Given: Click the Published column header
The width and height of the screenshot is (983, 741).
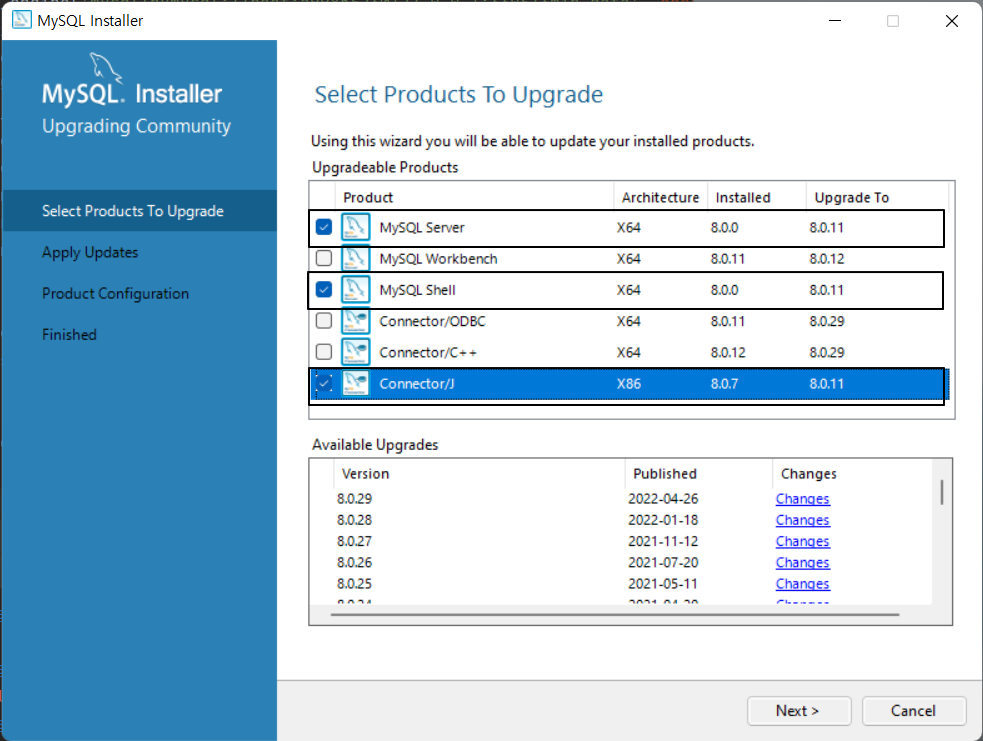Looking at the screenshot, I should 699,474.
